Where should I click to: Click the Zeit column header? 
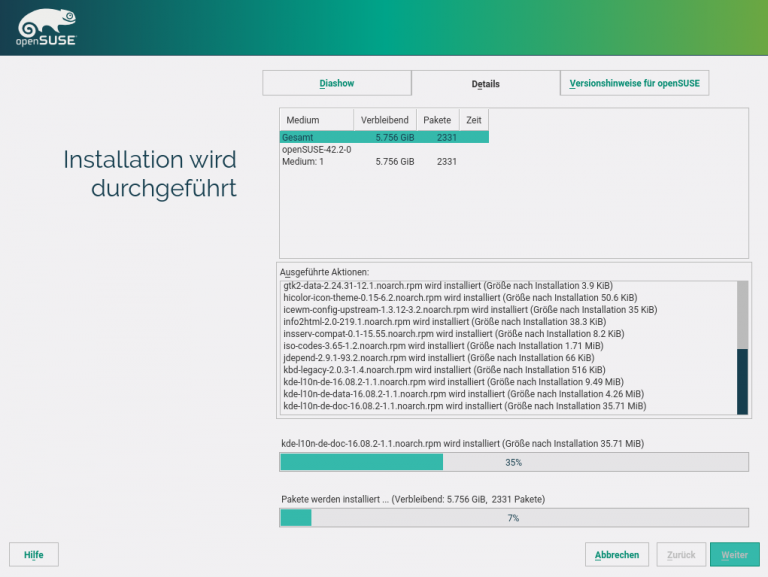pos(474,120)
